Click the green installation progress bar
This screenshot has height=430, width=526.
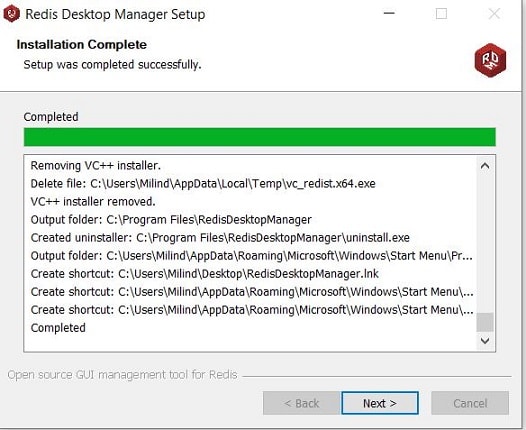260,137
